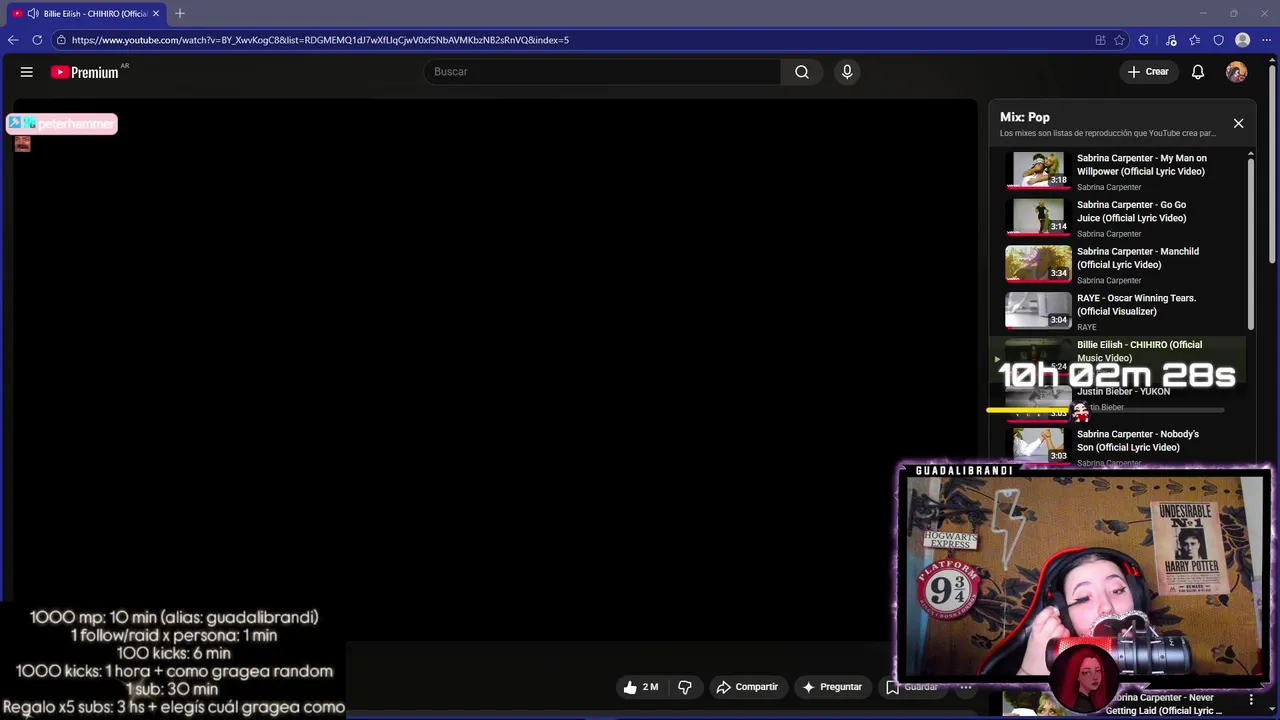
Task: Play Sabrina Carpenter Go Go Juice
Action: [1120, 218]
